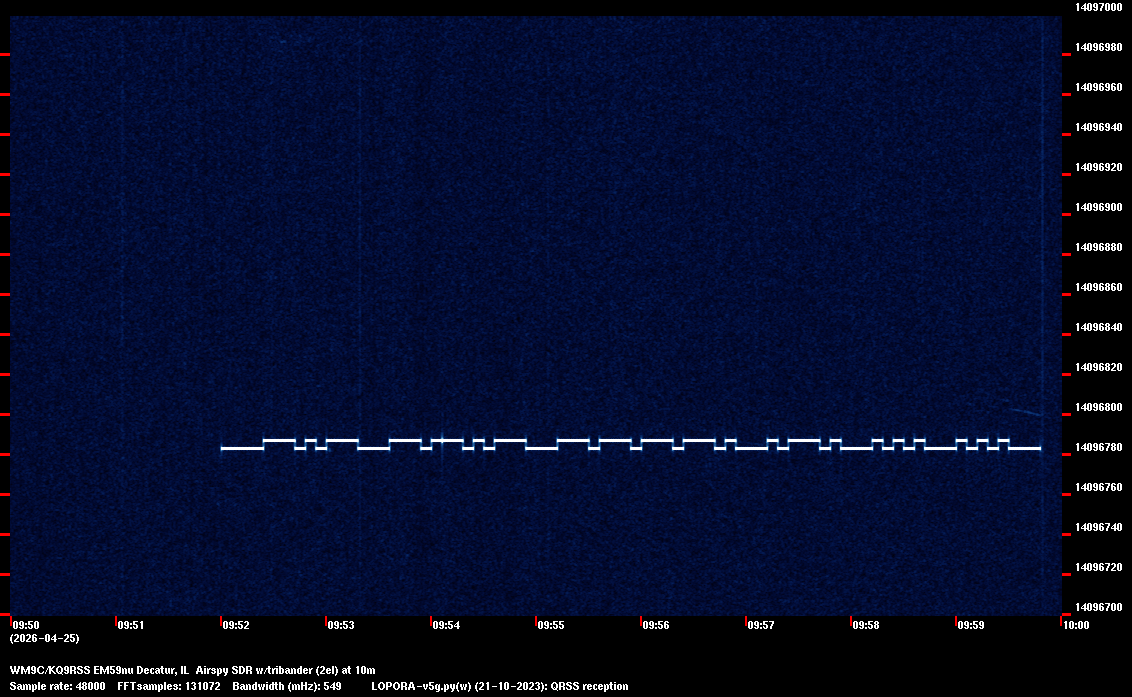Select the 14096780 frequency label

(1097, 447)
